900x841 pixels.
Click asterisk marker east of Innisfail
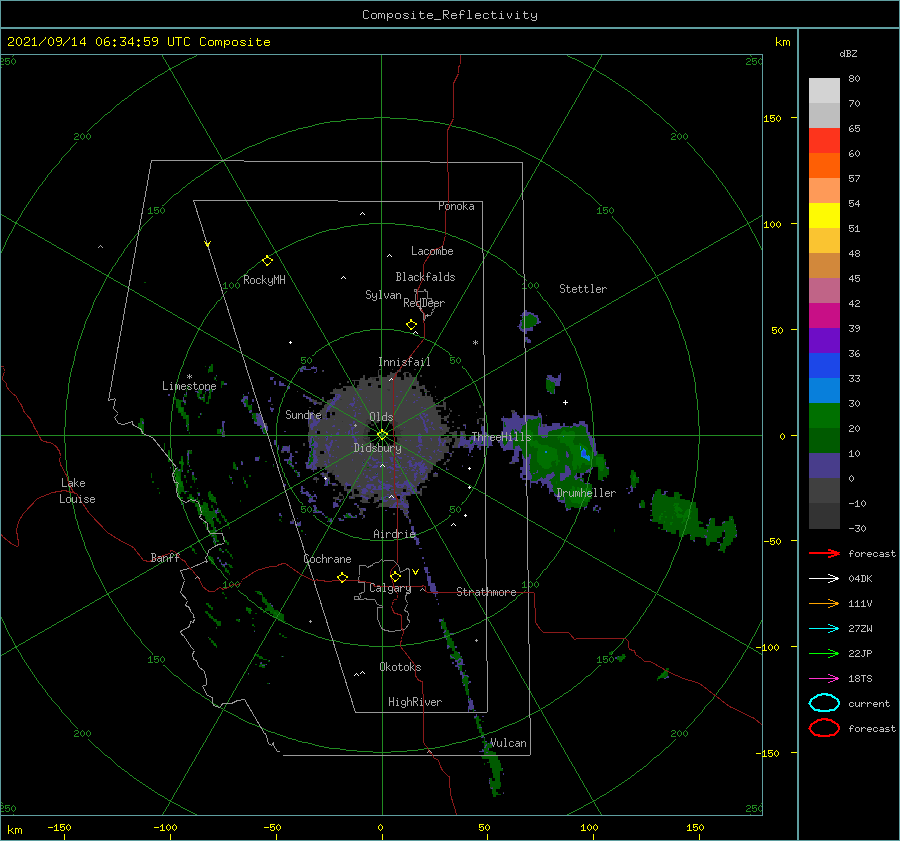(x=475, y=343)
